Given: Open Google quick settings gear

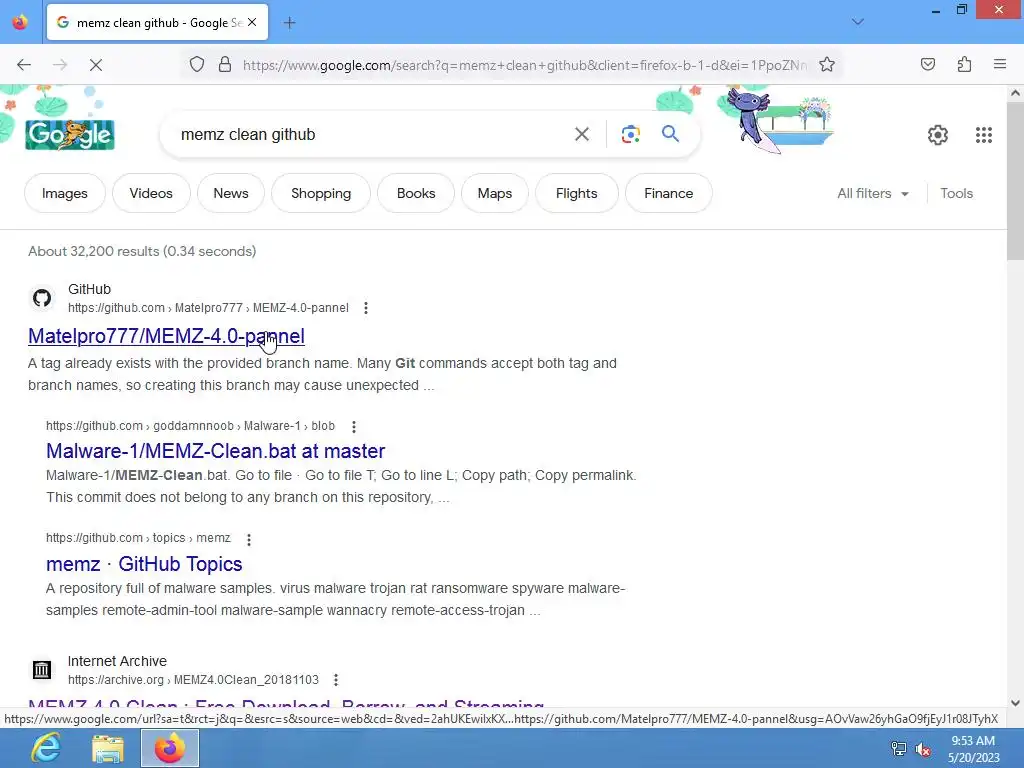Looking at the screenshot, I should click(x=937, y=135).
